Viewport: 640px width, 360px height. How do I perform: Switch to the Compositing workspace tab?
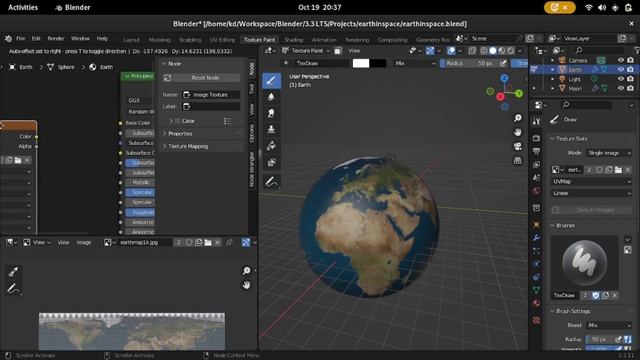[x=392, y=40]
